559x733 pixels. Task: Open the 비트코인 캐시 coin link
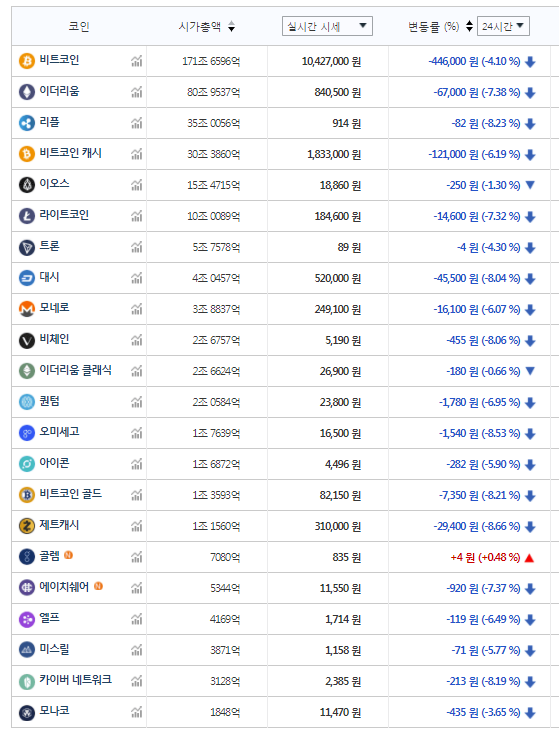[71, 153]
